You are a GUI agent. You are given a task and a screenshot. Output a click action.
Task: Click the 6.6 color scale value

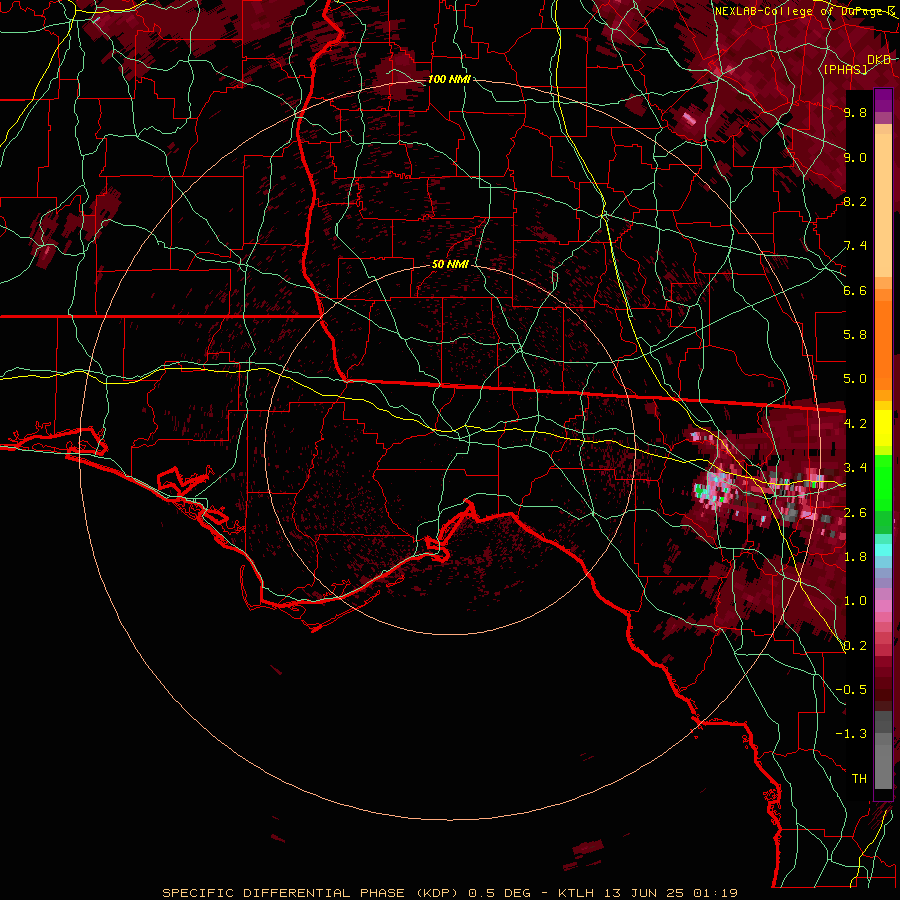[x=855, y=290]
